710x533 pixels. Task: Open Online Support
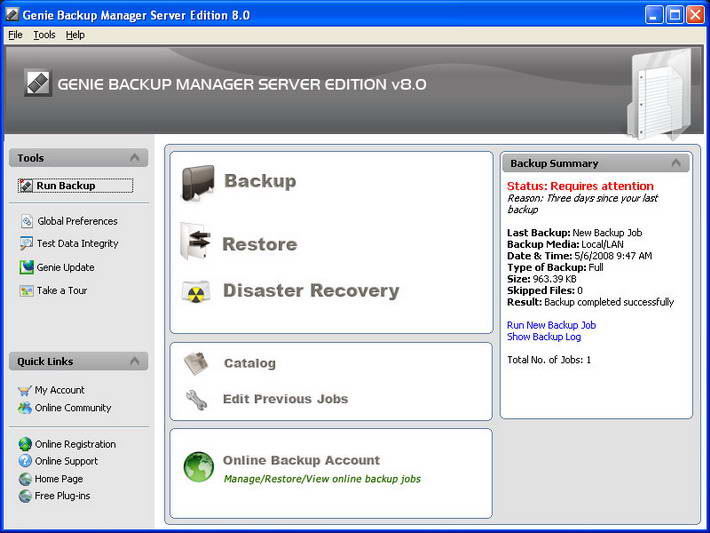pos(66,461)
